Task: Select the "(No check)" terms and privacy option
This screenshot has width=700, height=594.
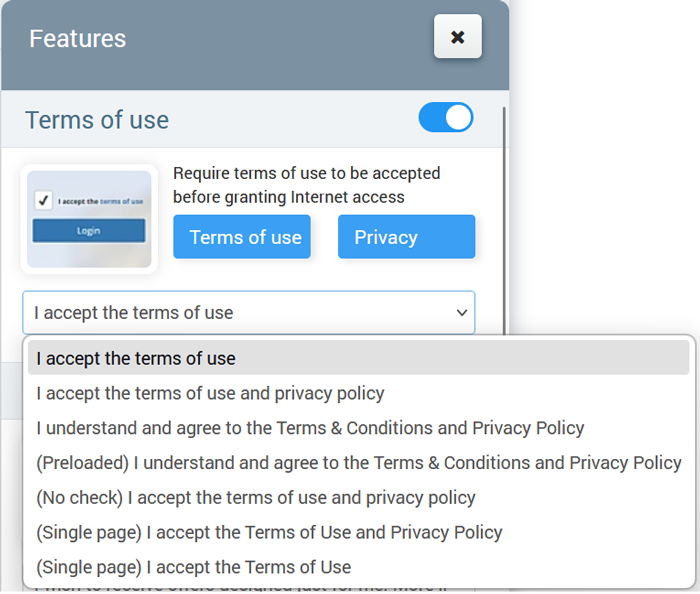Action: (256, 498)
